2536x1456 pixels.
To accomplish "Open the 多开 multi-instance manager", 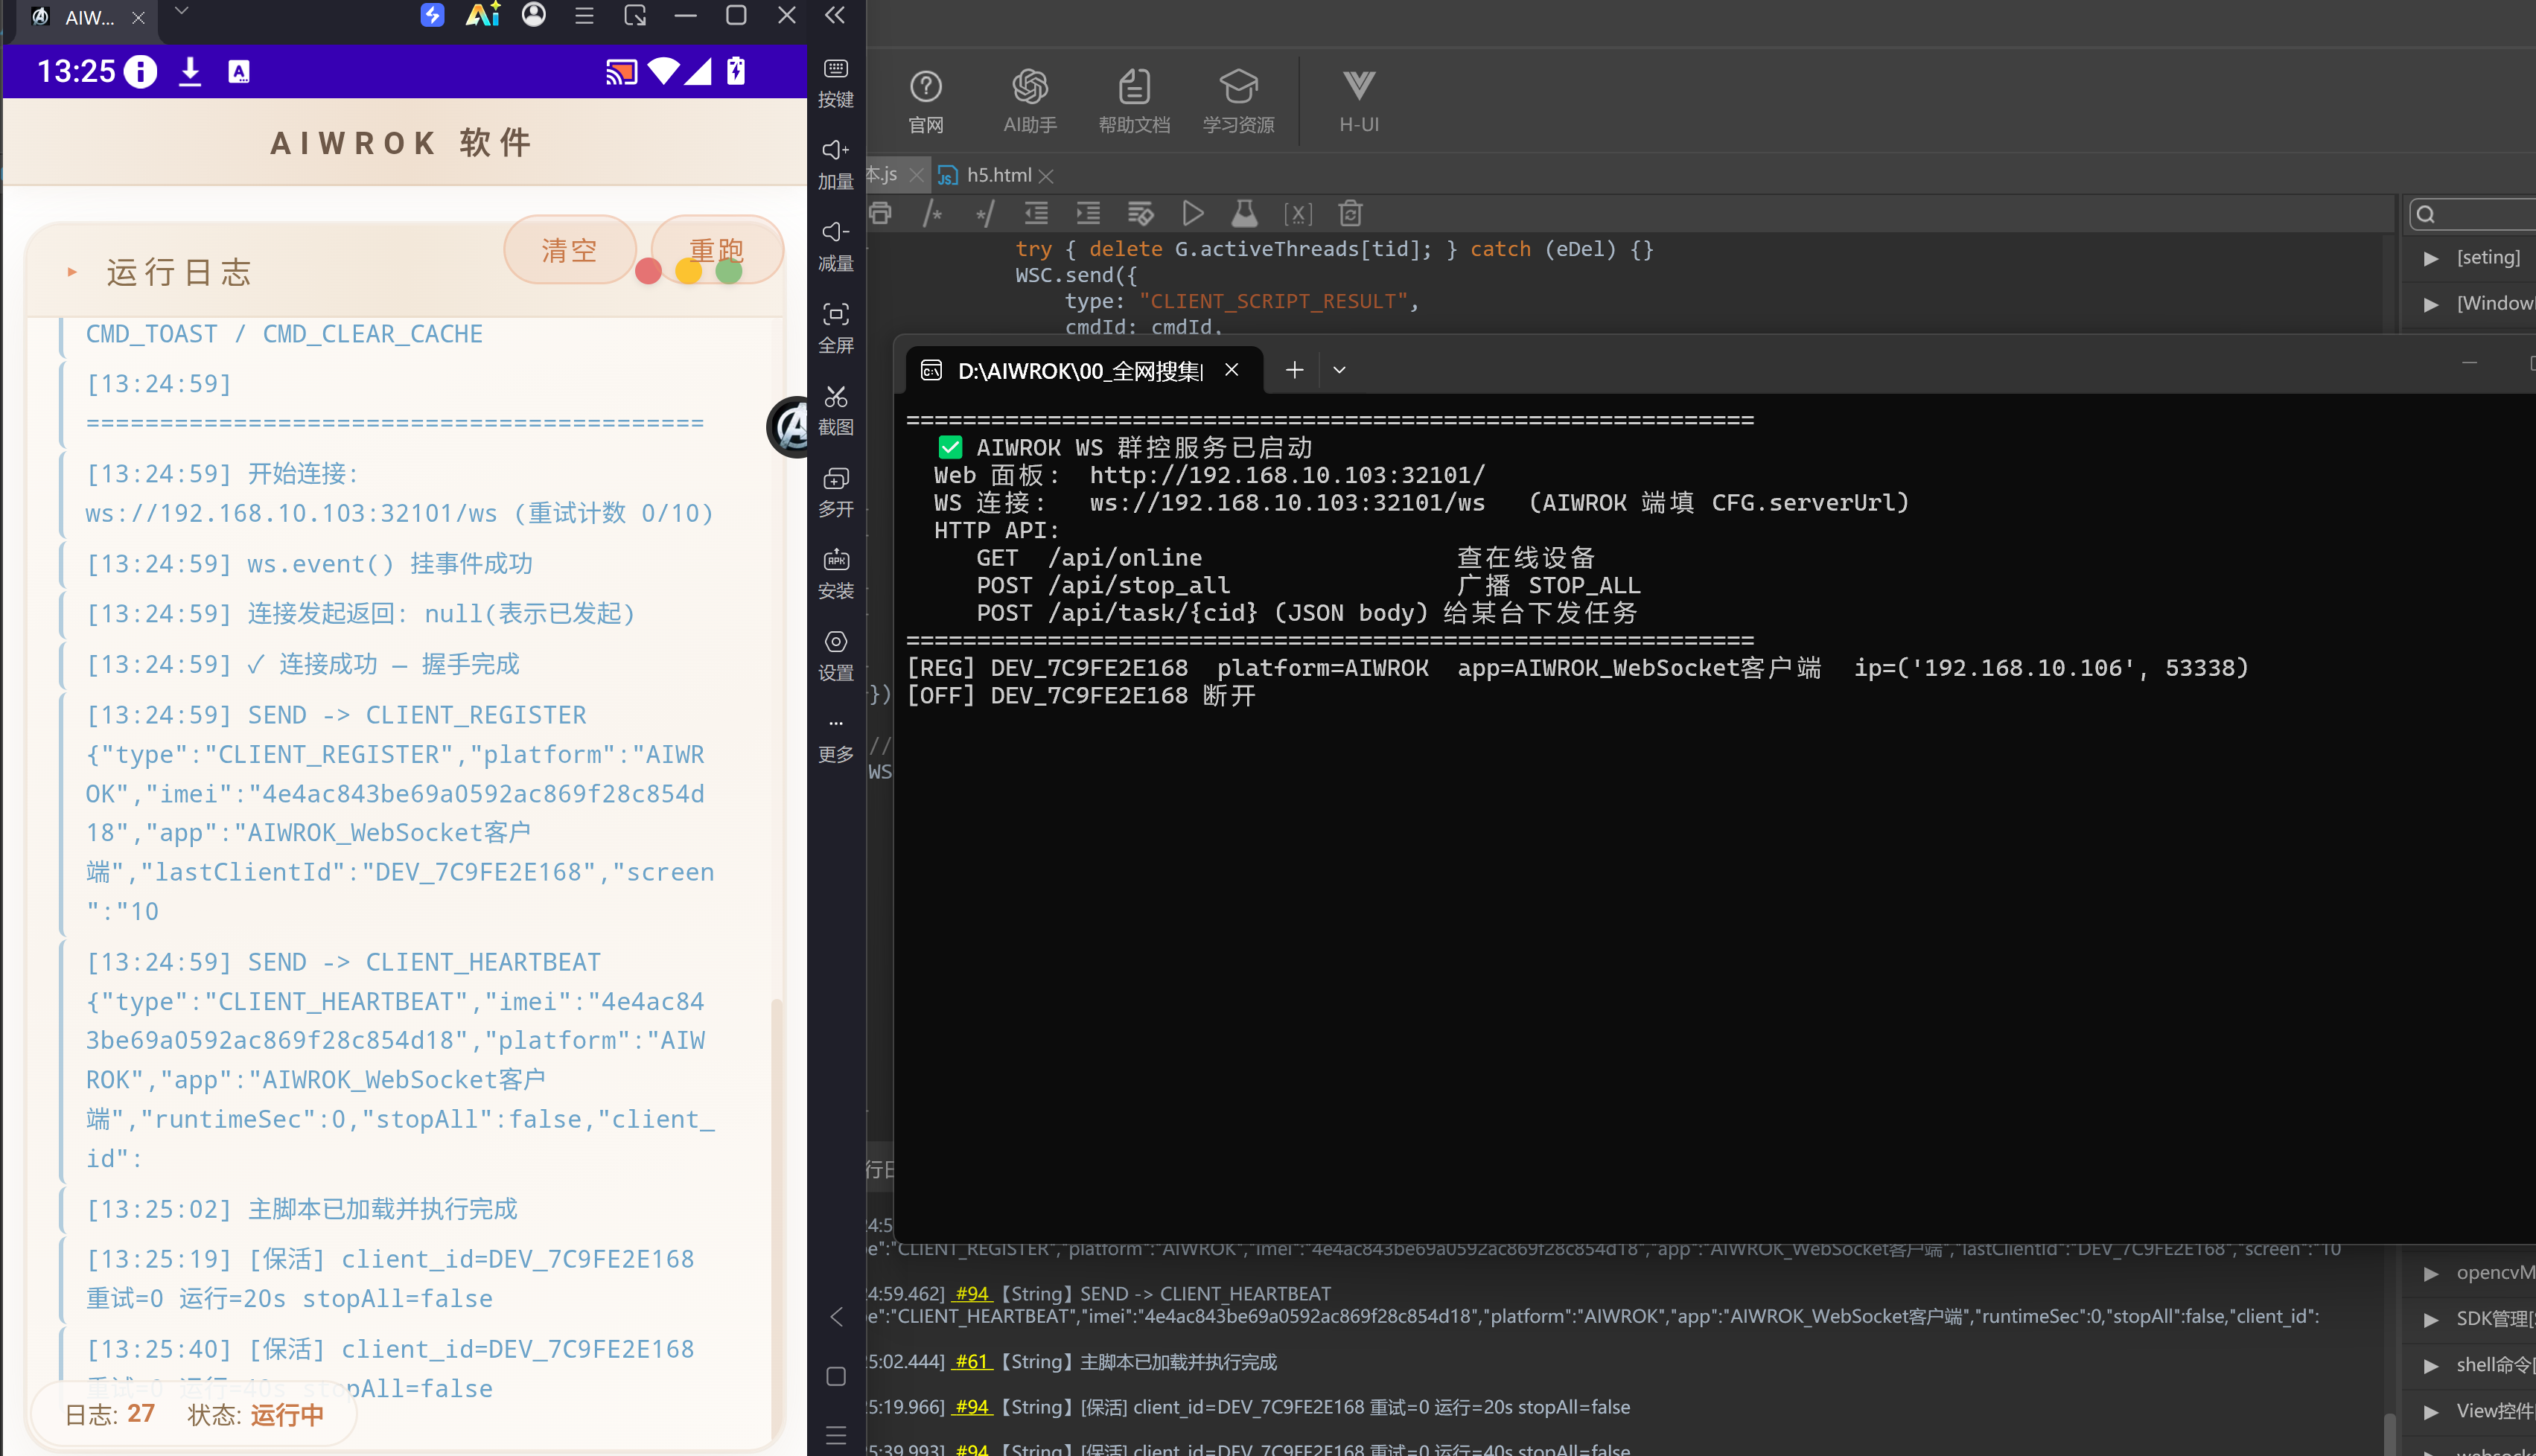I will [835, 492].
